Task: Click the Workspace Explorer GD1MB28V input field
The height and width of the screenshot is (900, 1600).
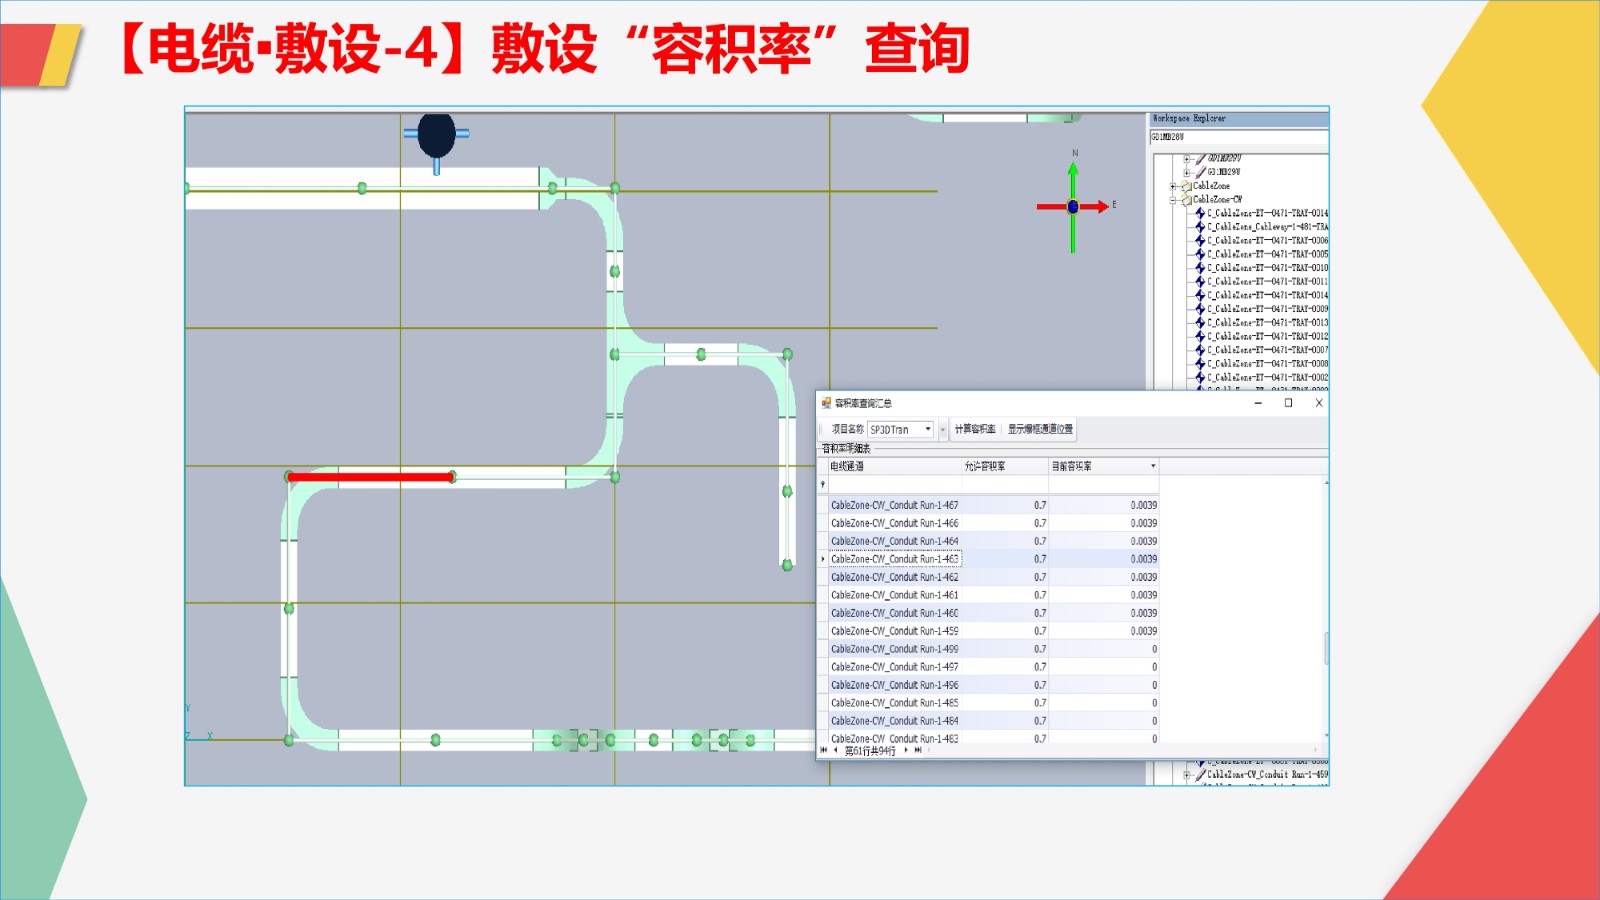Action: pos(1238,137)
